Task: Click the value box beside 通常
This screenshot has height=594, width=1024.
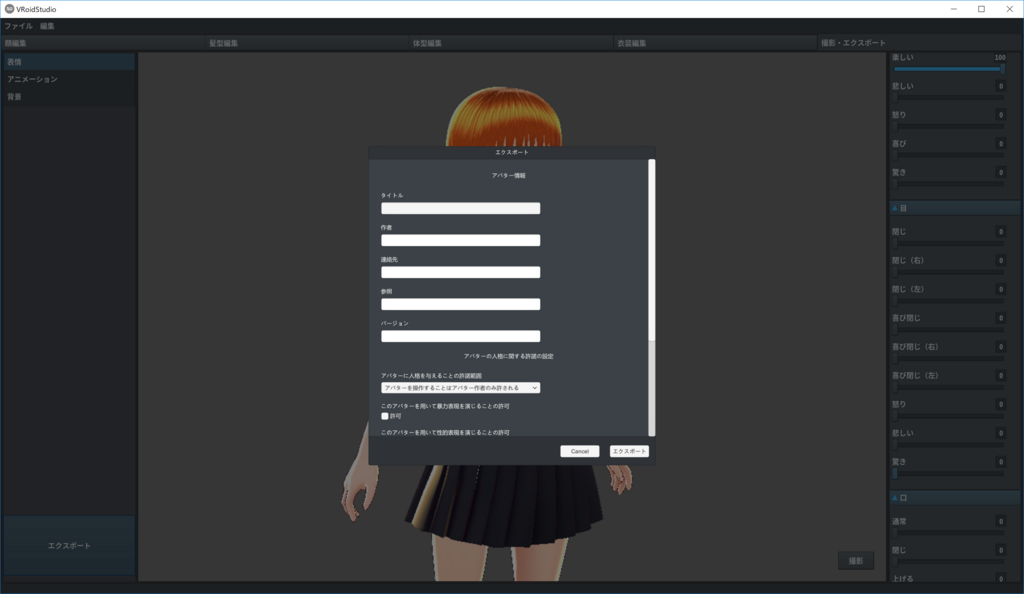Action: coord(1000,522)
